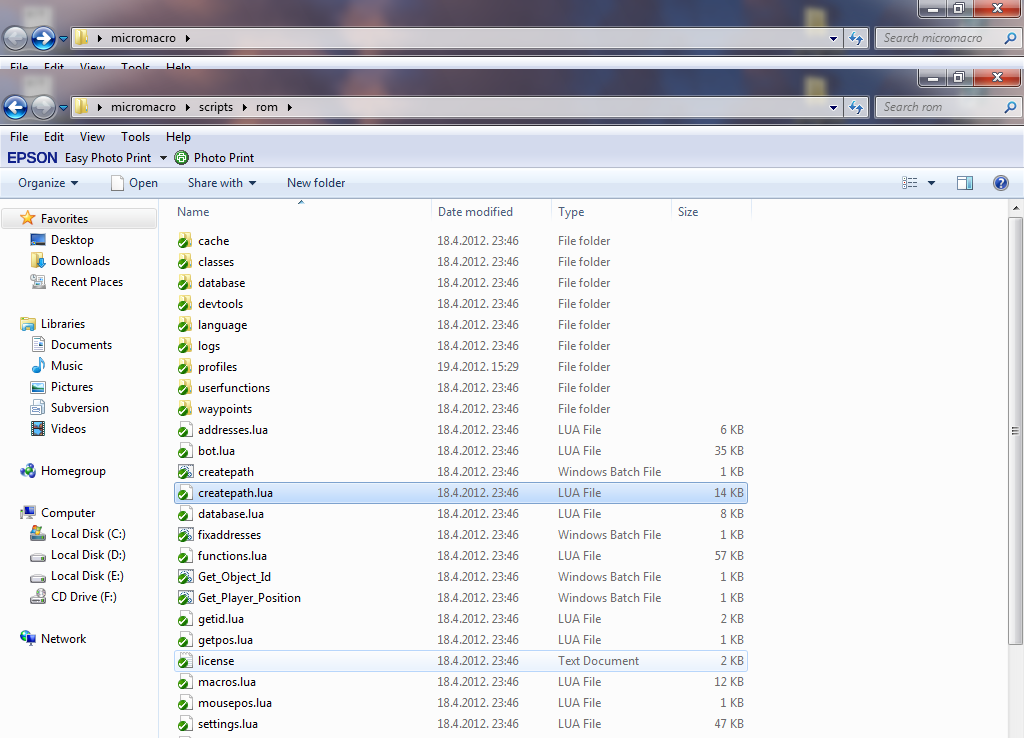Screen dimensions: 1024x738
Task: Open the change view options dropdown arrow
Action: tap(931, 183)
